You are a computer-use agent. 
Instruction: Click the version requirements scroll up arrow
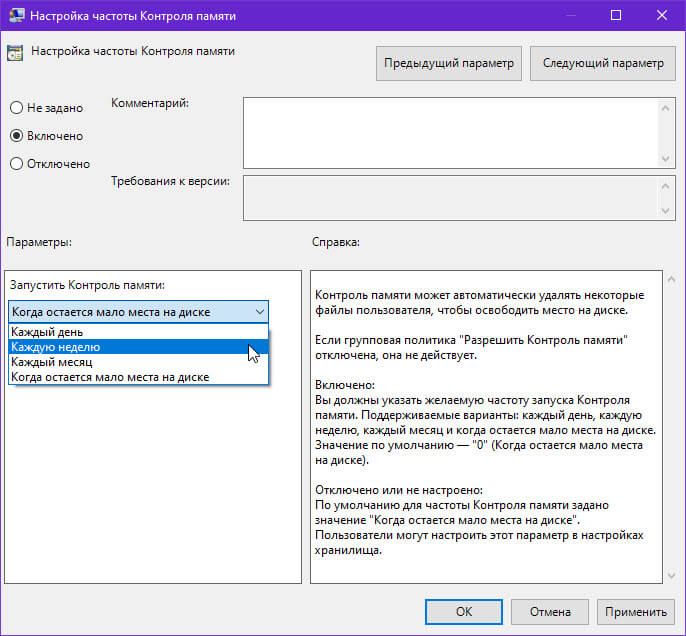point(665,186)
